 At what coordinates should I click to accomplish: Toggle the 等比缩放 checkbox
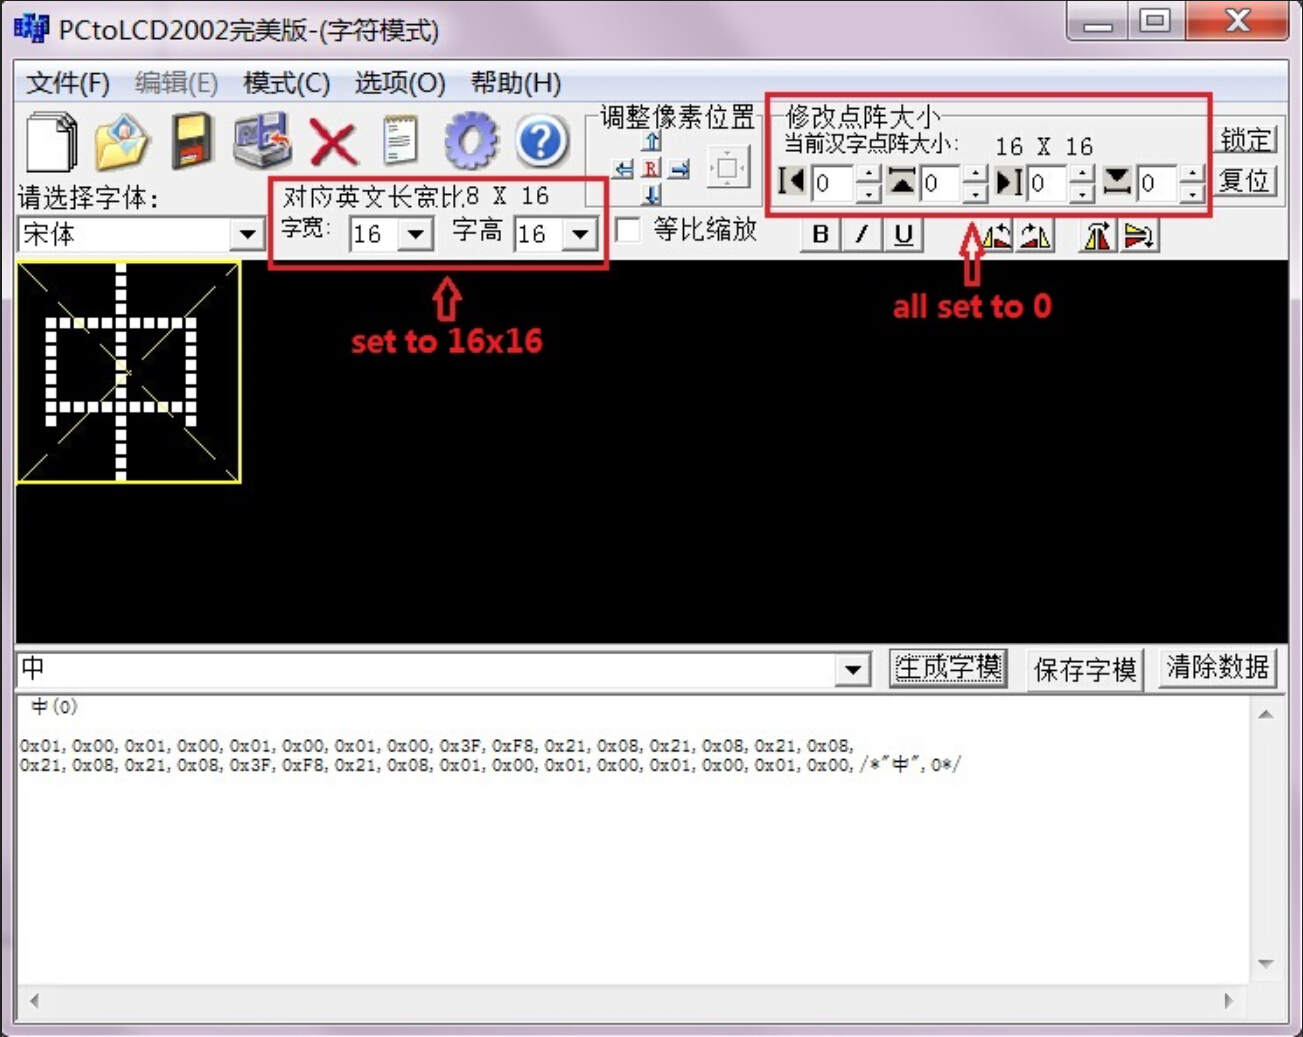click(629, 230)
